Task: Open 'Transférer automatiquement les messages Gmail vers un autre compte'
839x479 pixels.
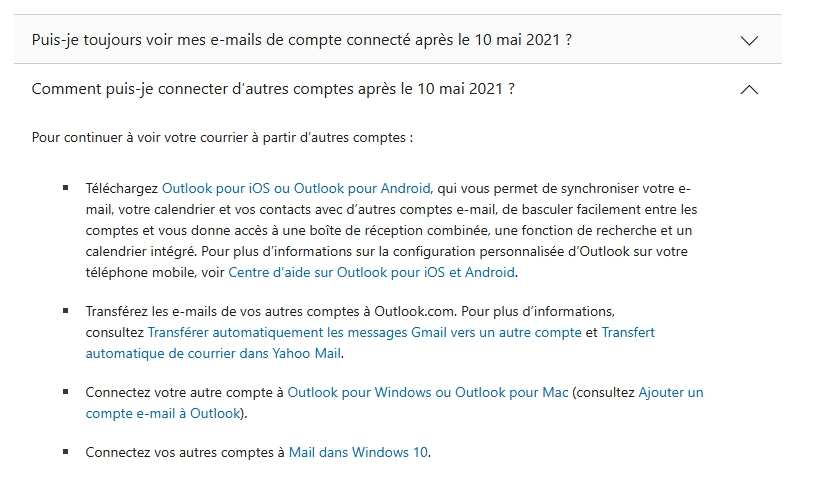Action: [364, 332]
